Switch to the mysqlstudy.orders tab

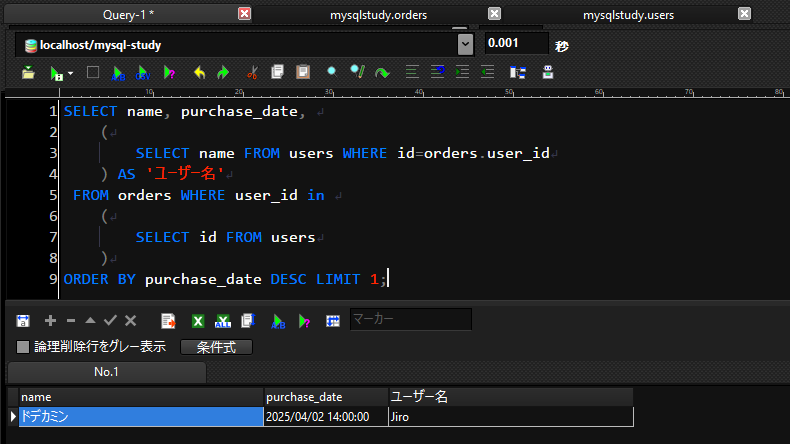[x=378, y=15]
